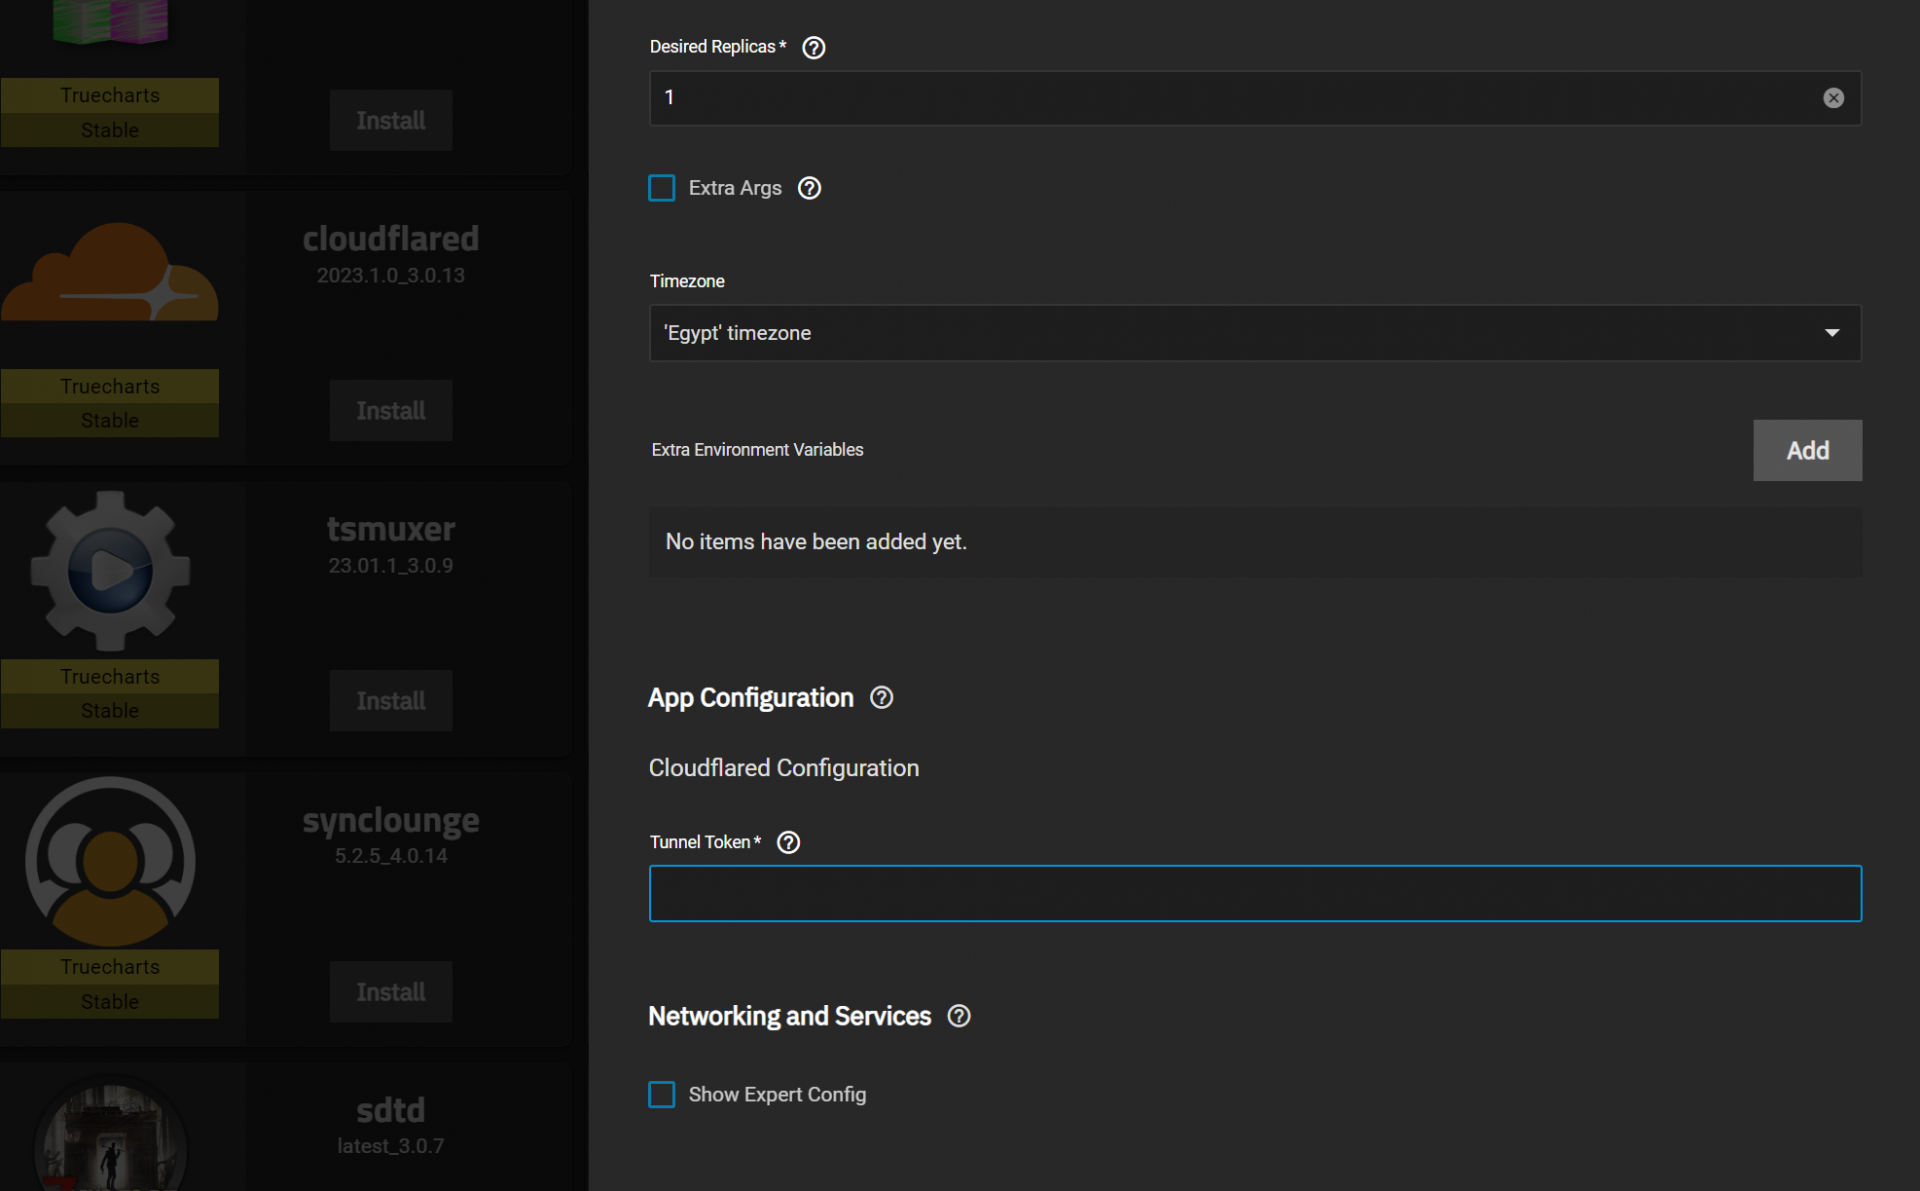Add an extra environment variable
Viewport: 1920px width, 1191px height.
click(x=1807, y=450)
